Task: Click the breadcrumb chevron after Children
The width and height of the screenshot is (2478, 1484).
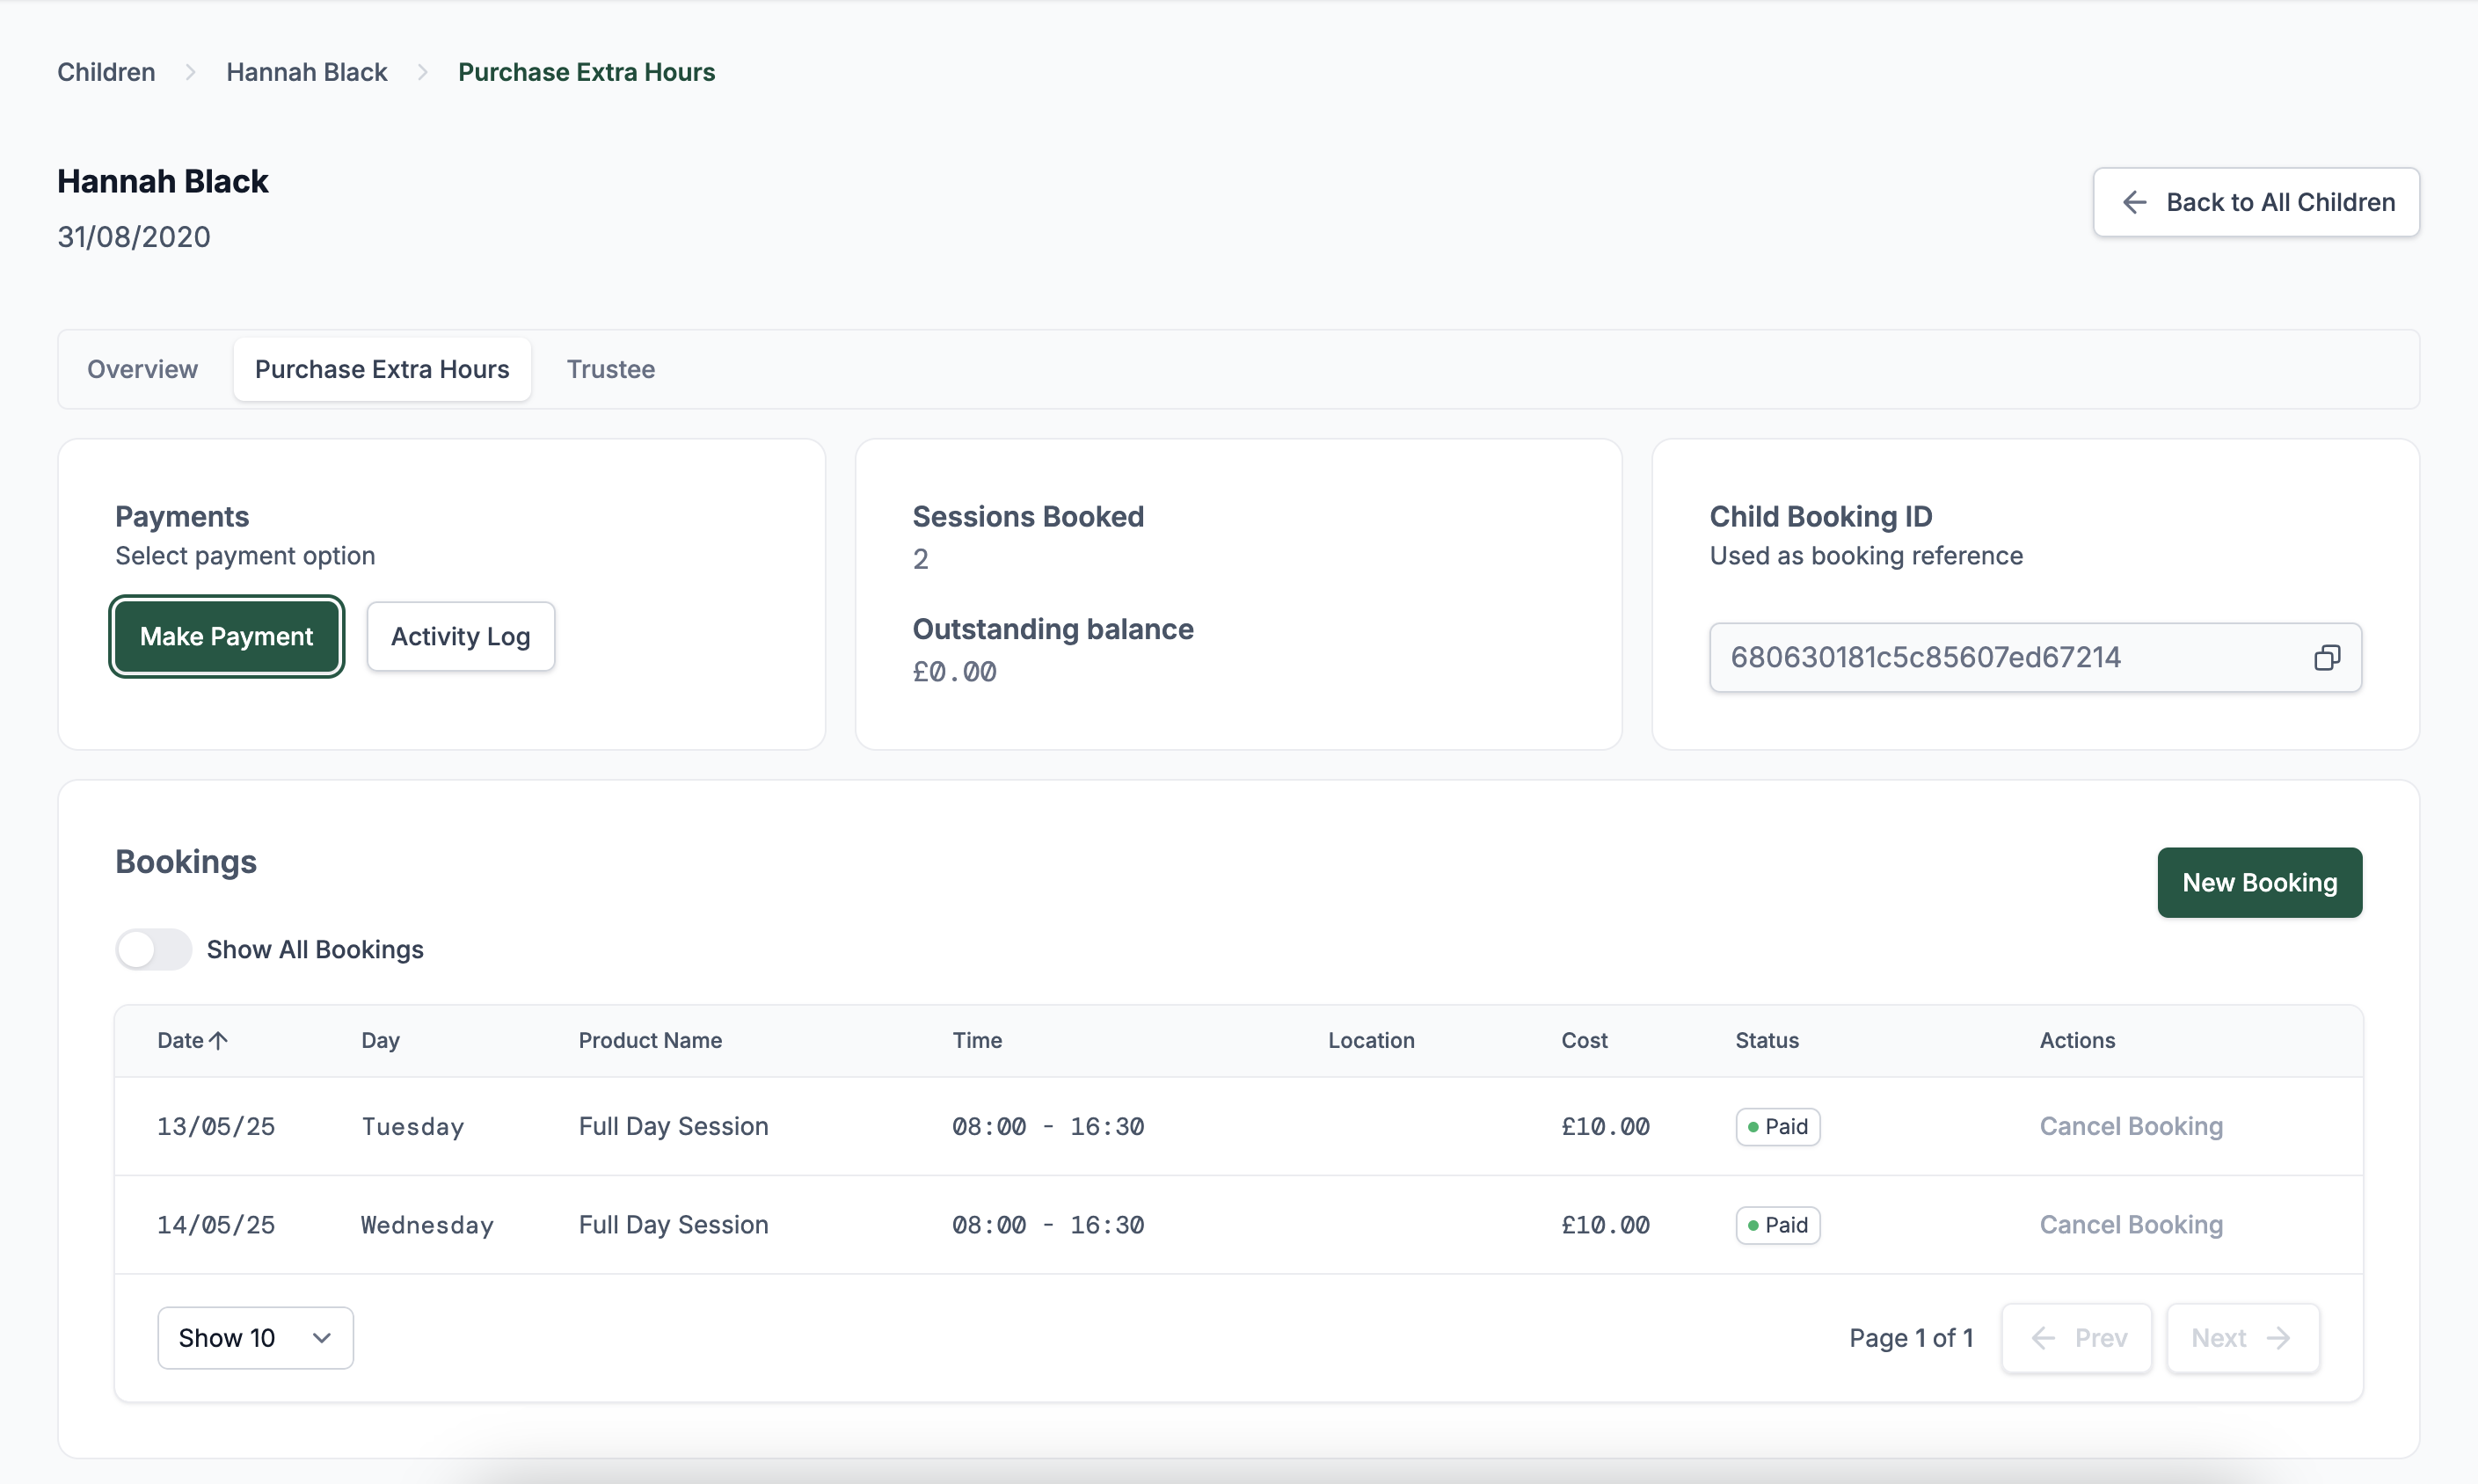Action: coord(190,72)
